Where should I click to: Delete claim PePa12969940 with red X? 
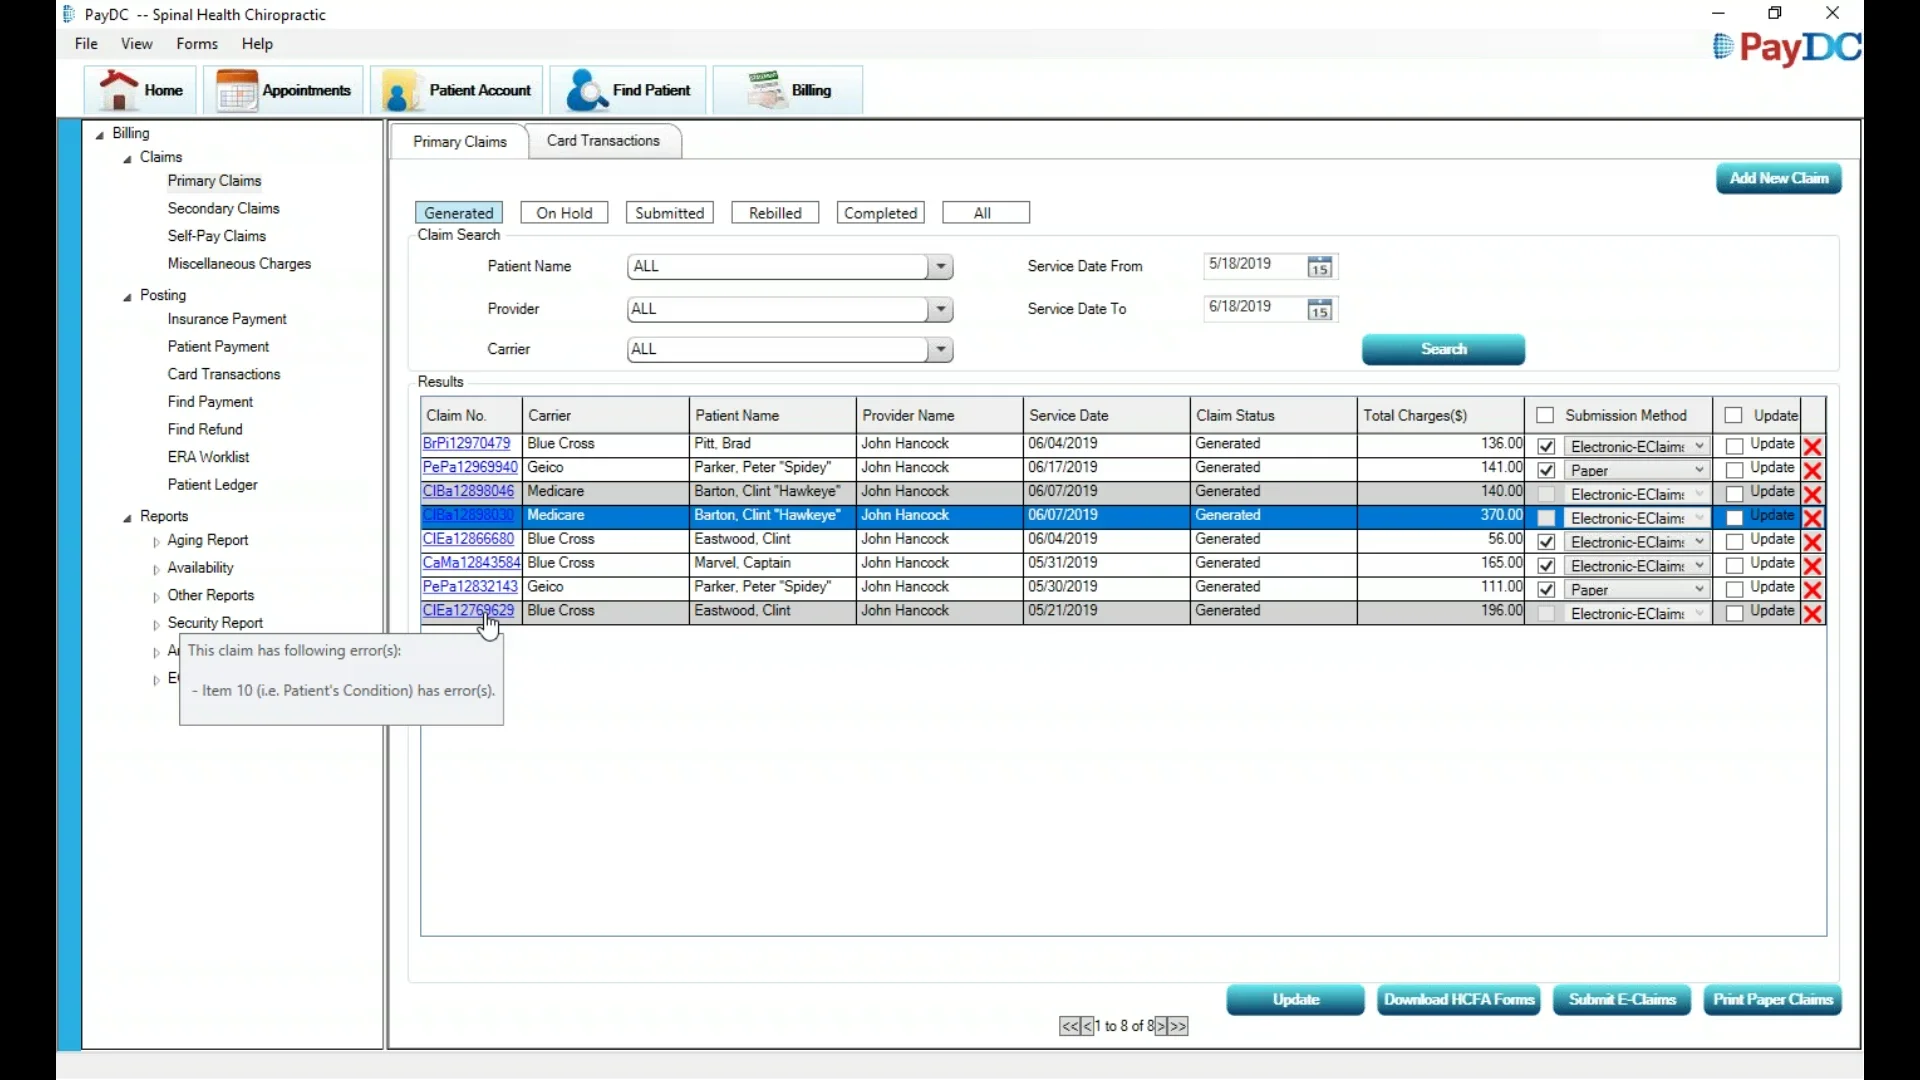(1812, 470)
